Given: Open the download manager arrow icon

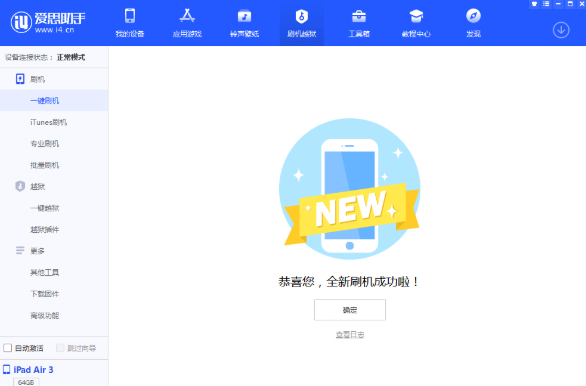Looking at the screenshot, I should [561, 30].
